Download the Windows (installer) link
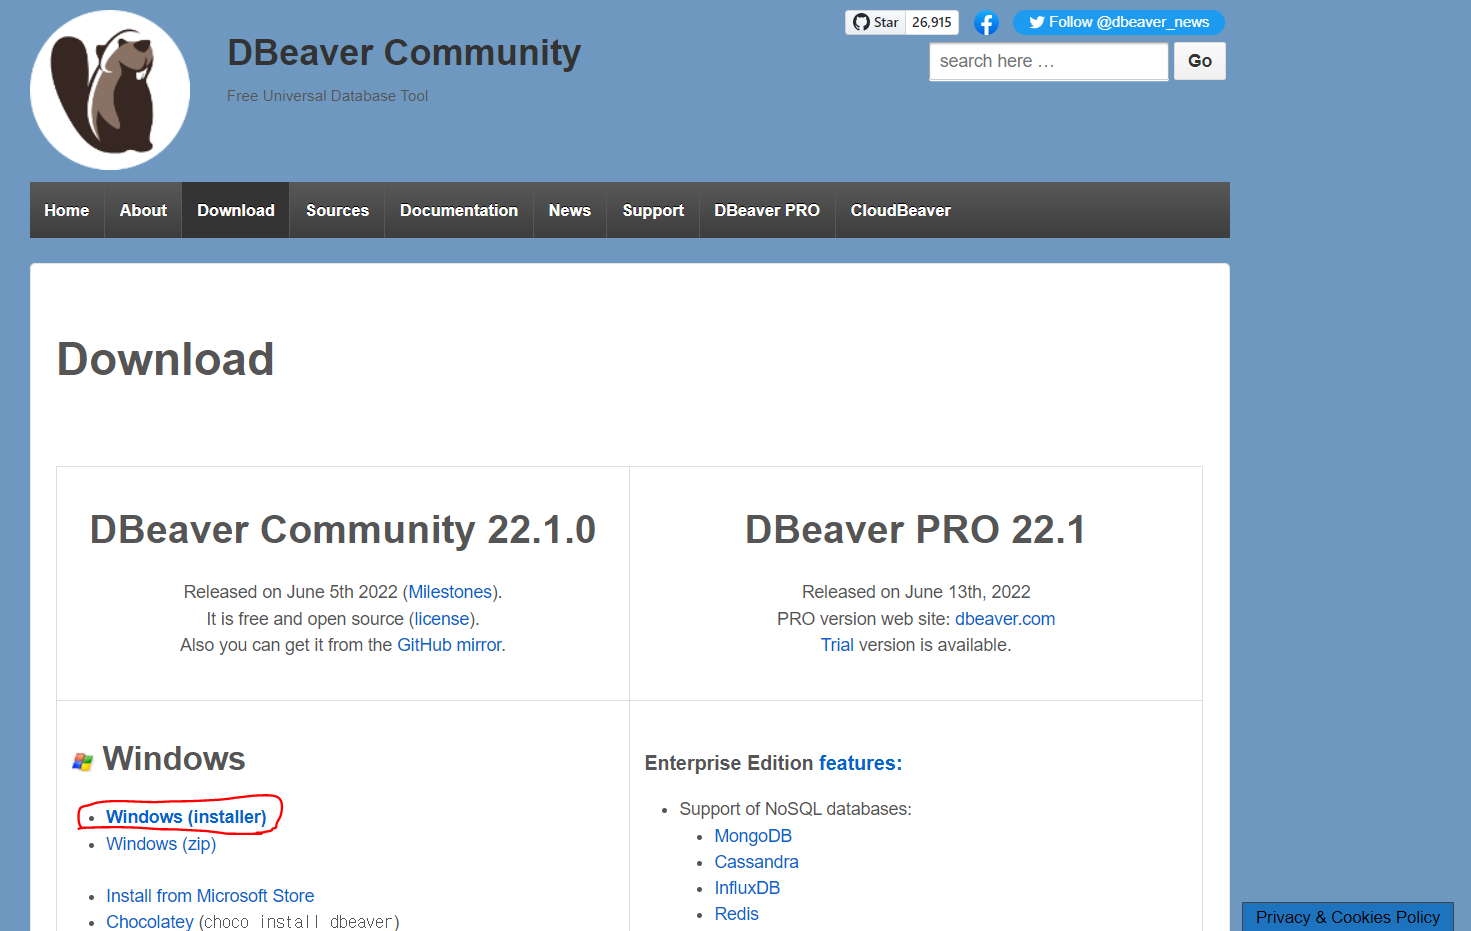 coord(186,817)
